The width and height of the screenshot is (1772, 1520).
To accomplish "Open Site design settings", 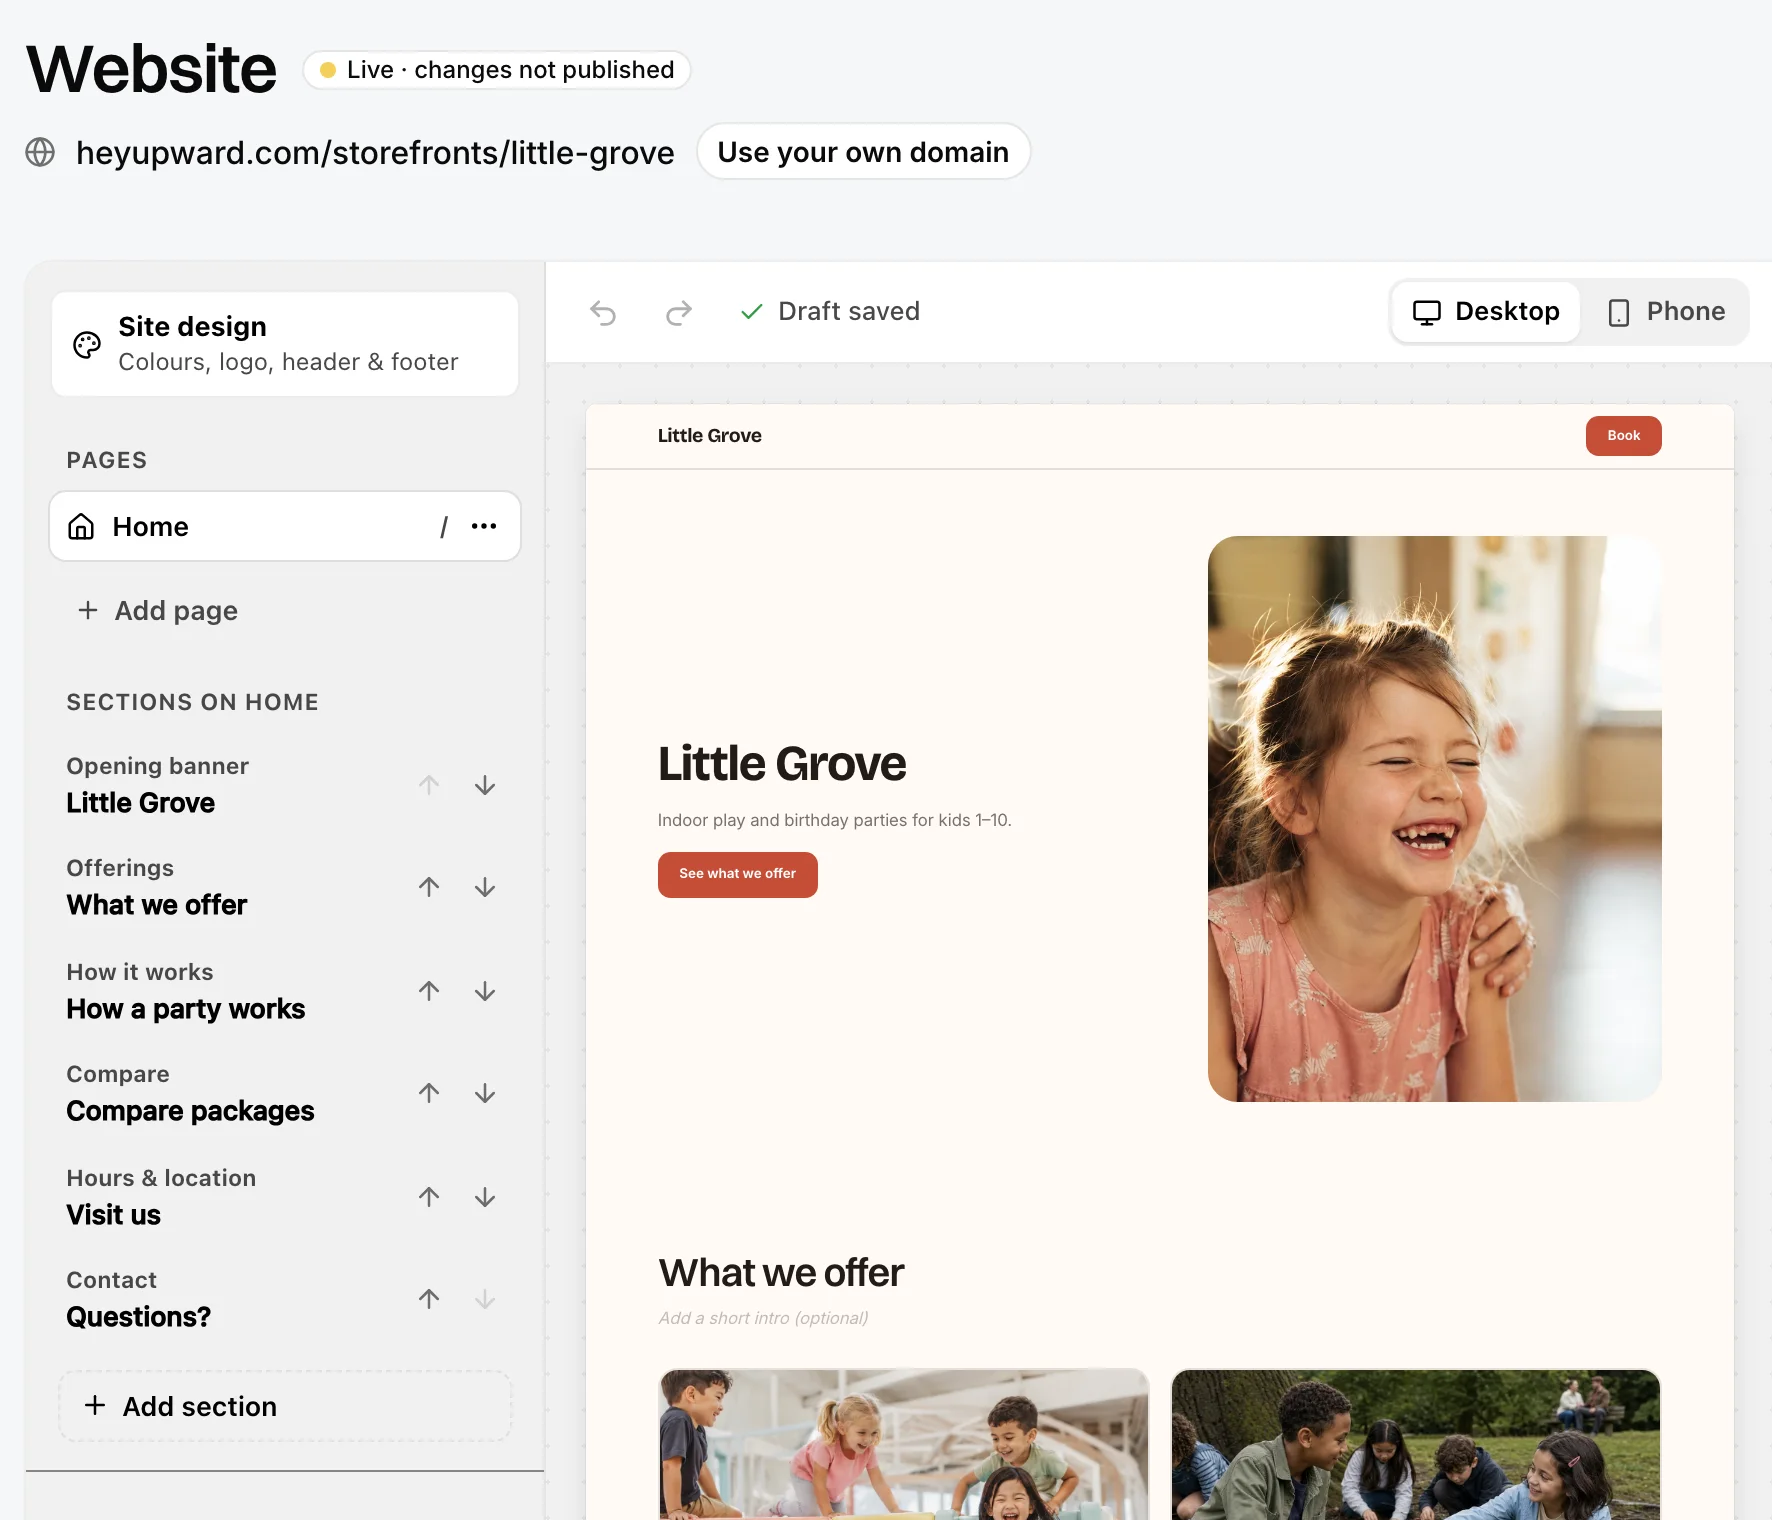I will click(x=285, y=344).
